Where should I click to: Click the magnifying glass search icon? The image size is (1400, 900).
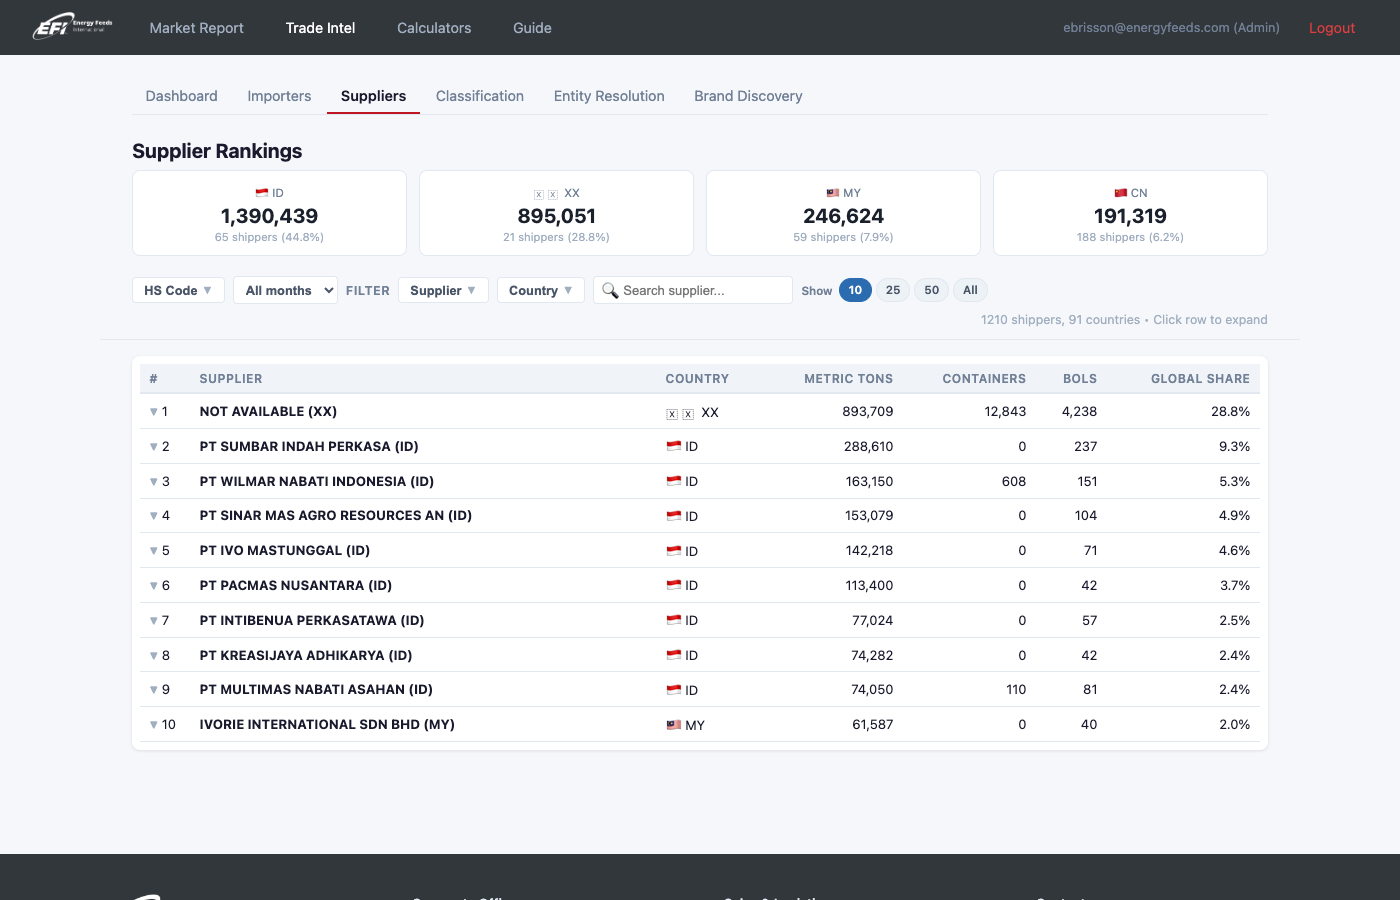[x=609, y=290]
